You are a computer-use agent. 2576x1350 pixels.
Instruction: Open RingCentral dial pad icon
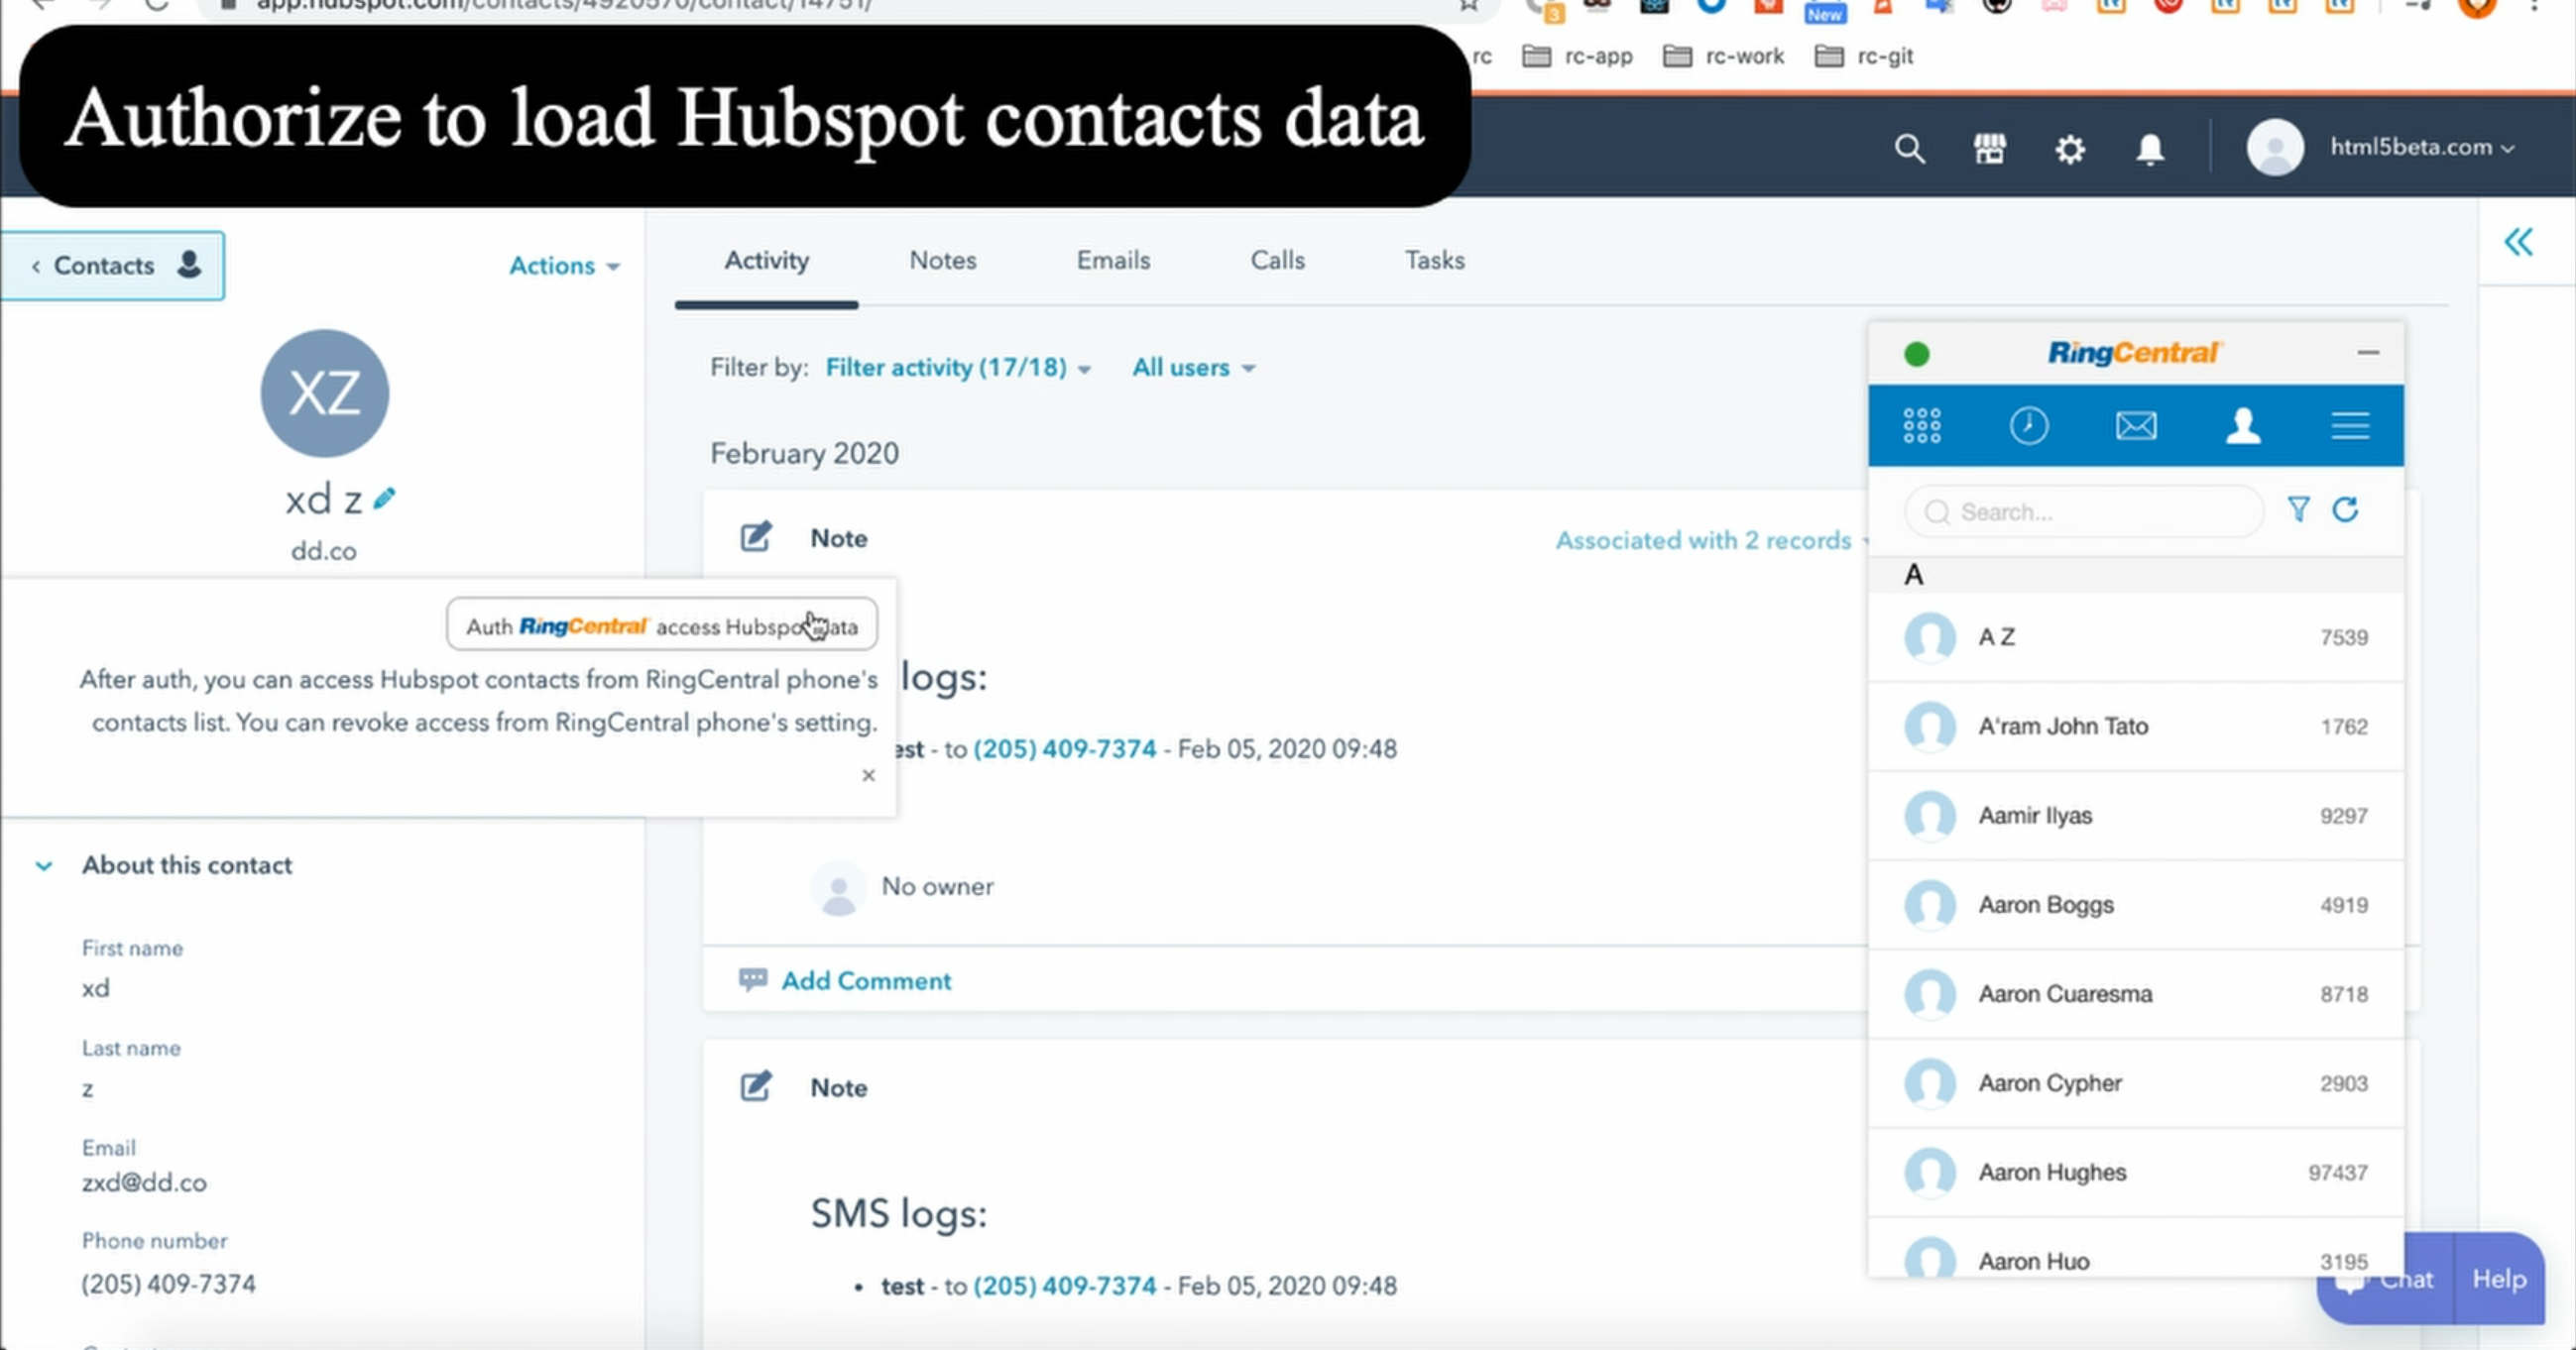click(x=1921, y=426)
